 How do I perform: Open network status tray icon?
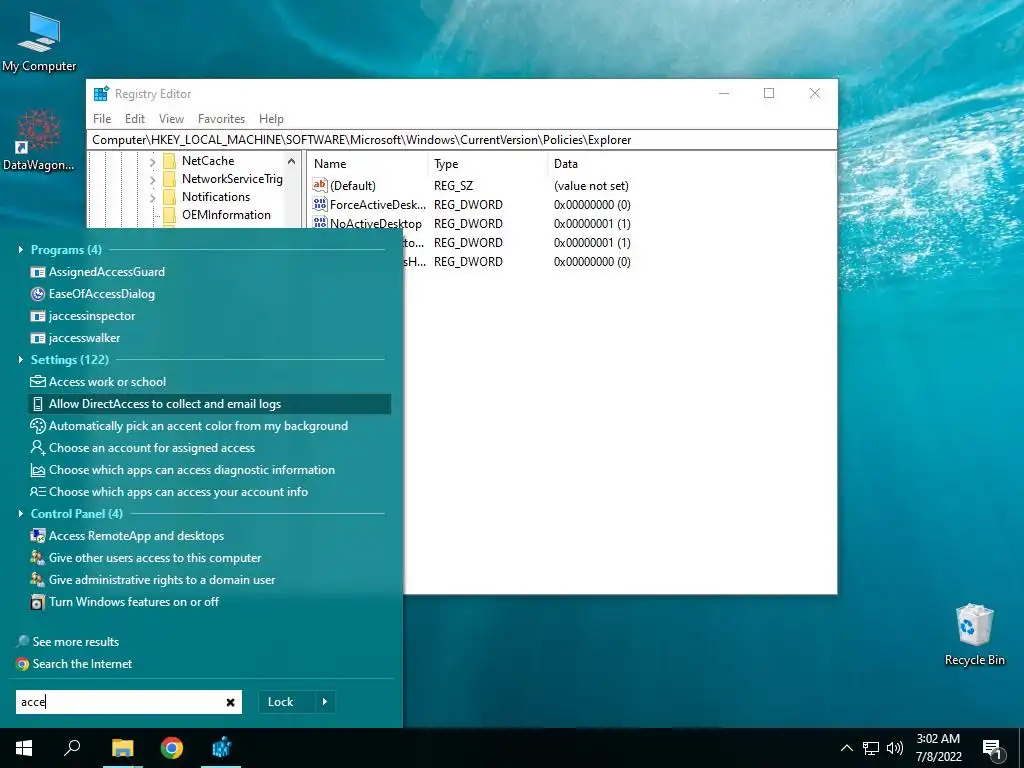pos(871,748)
